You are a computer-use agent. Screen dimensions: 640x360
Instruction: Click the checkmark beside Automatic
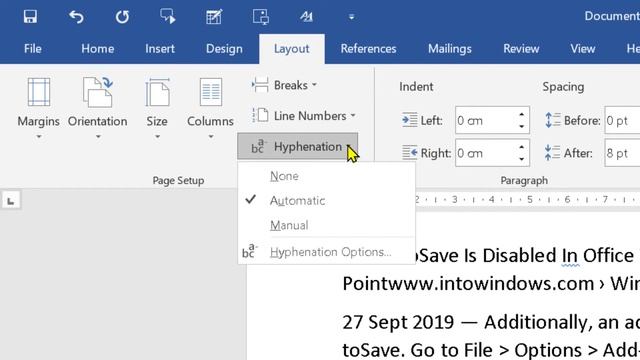pyautogui.click(x=251, y=200)
